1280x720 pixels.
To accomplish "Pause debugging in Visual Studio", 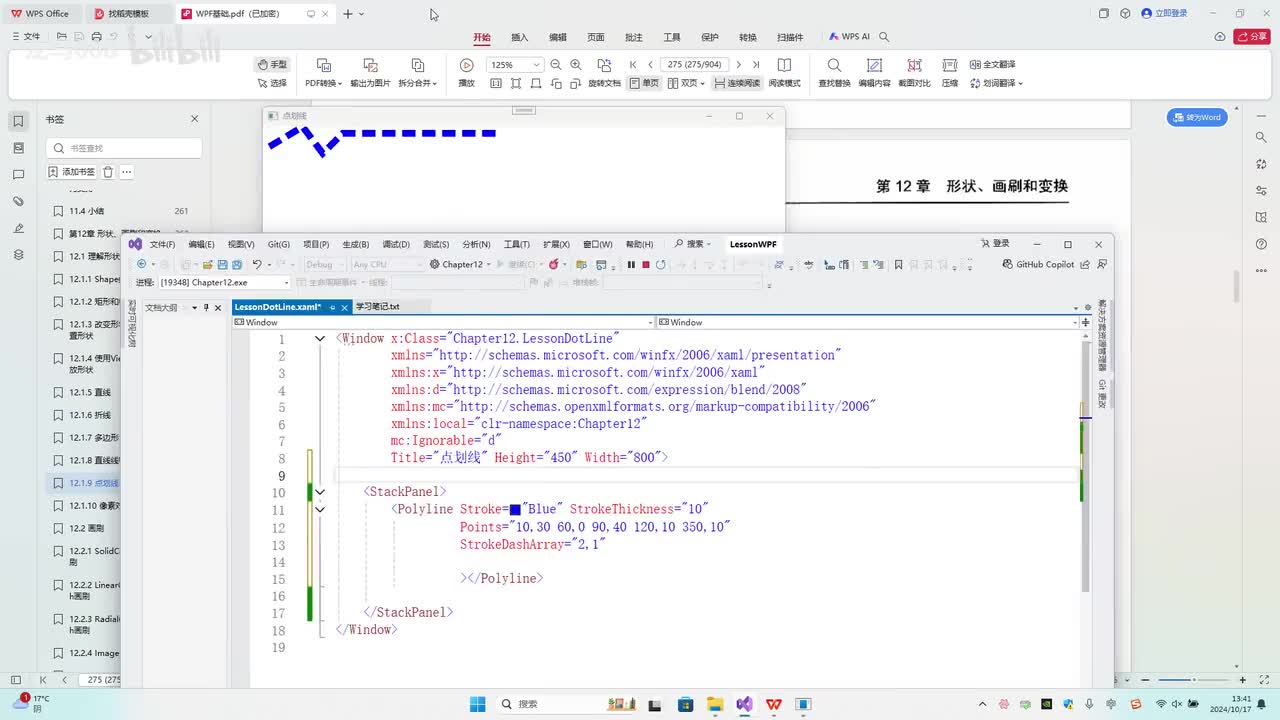I will click(x=631, y=265).
